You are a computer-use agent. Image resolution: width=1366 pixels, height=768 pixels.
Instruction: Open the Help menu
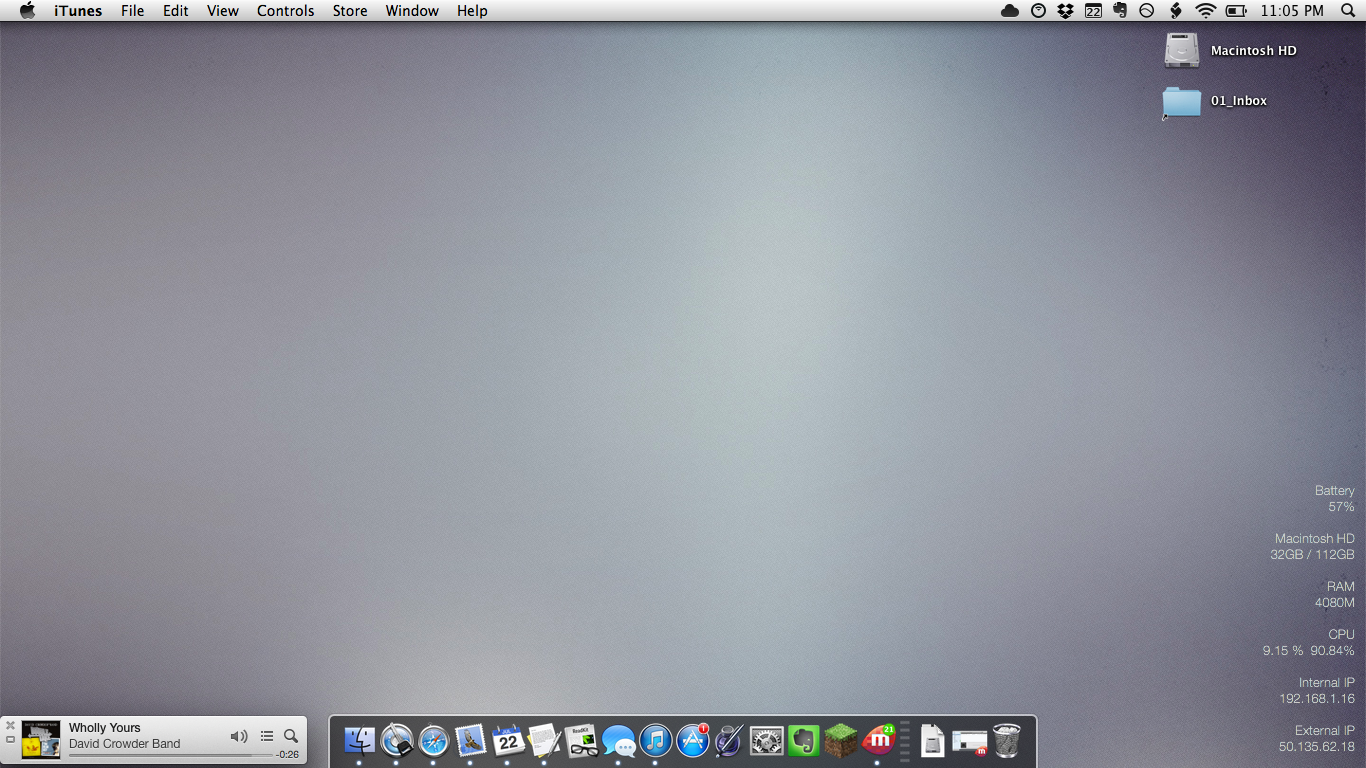tap(472, 11)
